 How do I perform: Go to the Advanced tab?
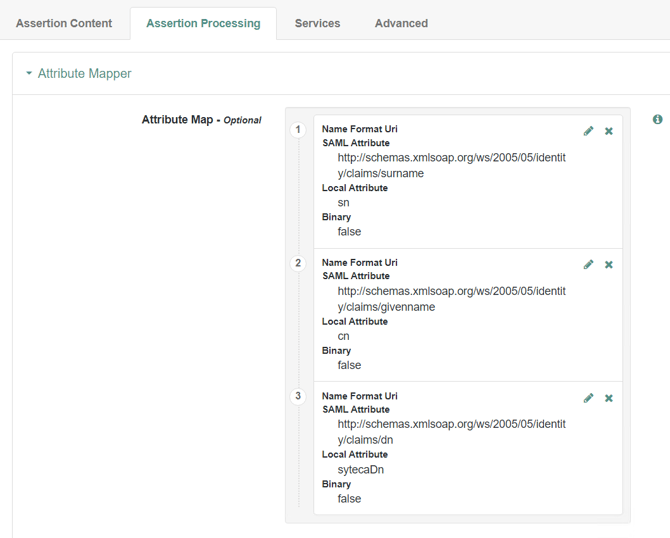(401, 23)
